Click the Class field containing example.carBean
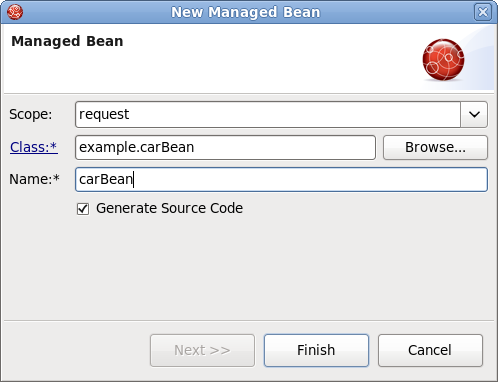The height and width of the screenshot is (382, 498). pyautogui.click(x=225, y=147)
